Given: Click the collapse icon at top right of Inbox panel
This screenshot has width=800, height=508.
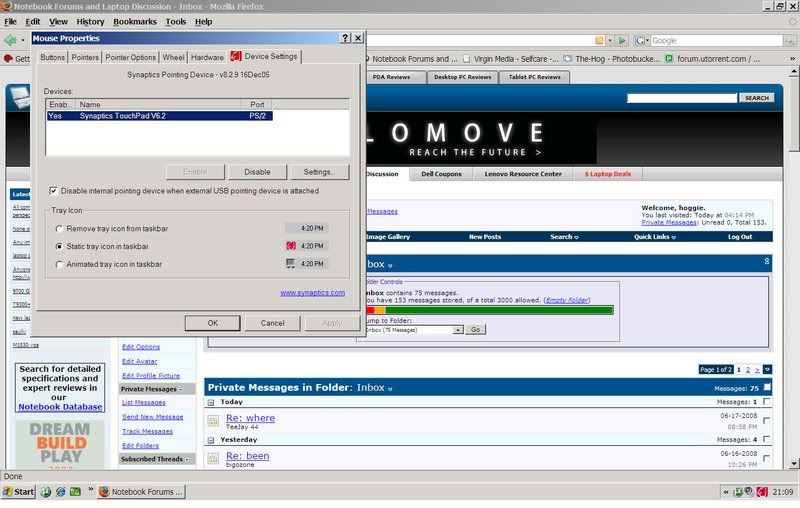Looking at the screenshot, I should (x=766, y=261).
